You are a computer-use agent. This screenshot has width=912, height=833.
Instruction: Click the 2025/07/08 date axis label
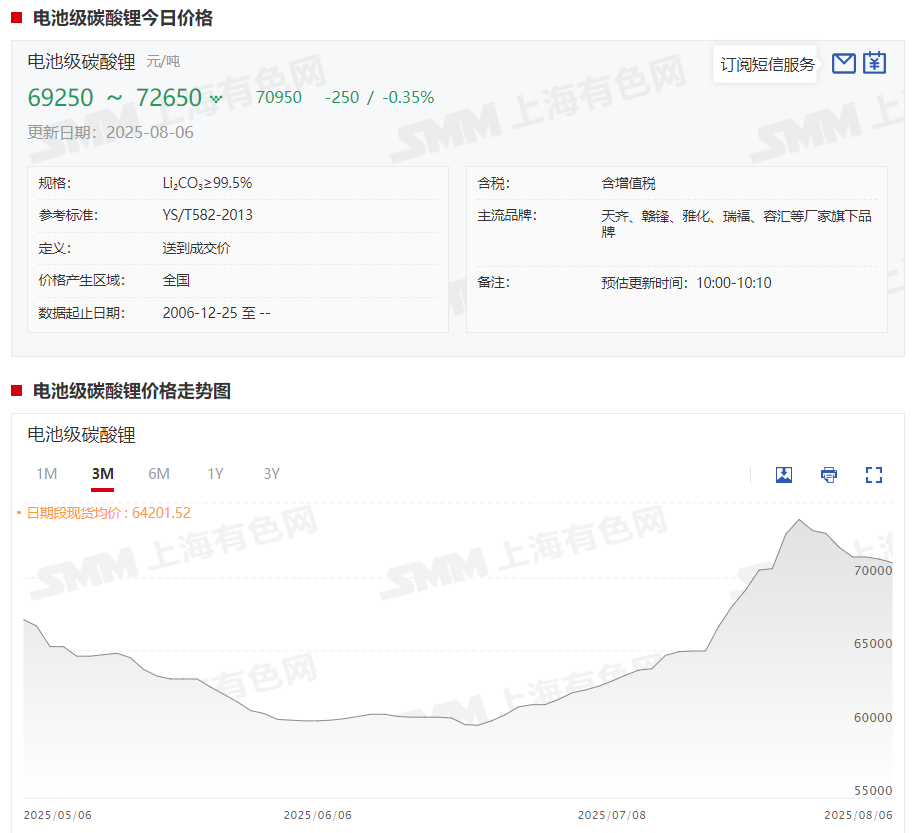(x=612, y=815)
